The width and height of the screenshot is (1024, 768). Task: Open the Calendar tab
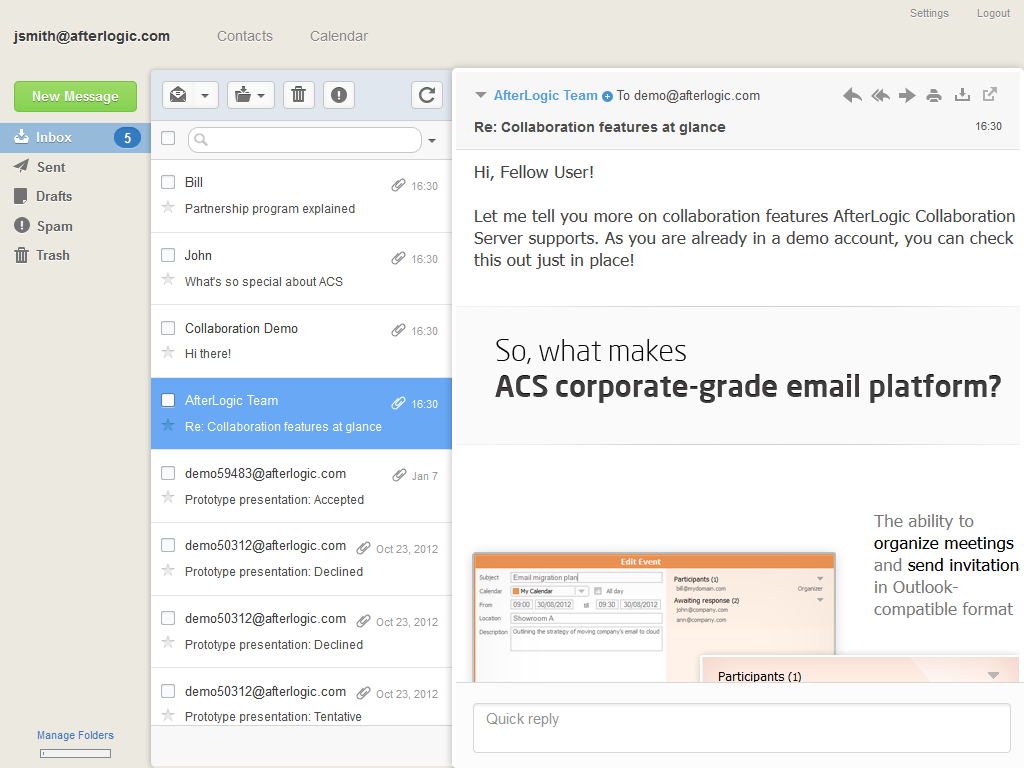pos(339,36)
